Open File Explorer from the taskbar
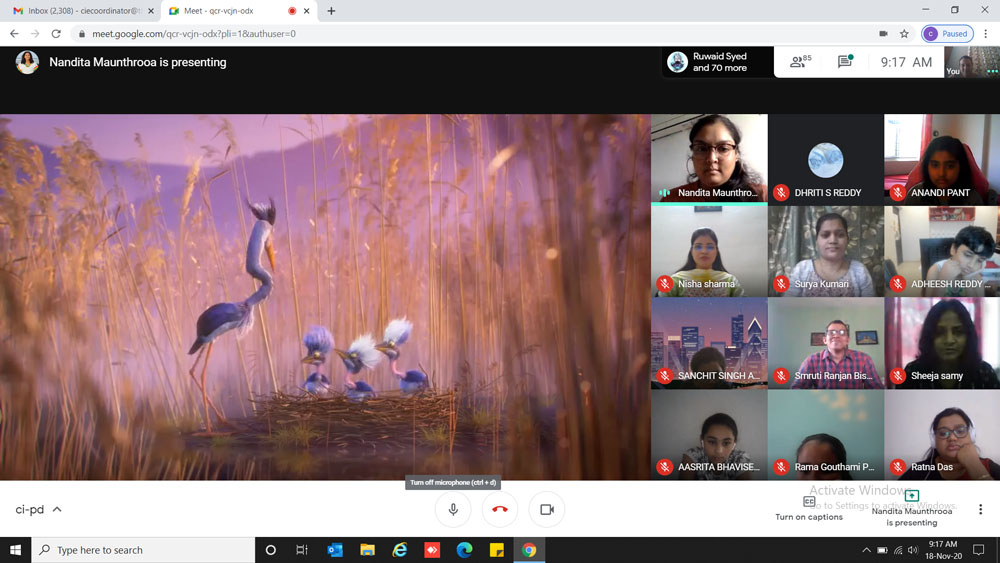 point(367,550)
